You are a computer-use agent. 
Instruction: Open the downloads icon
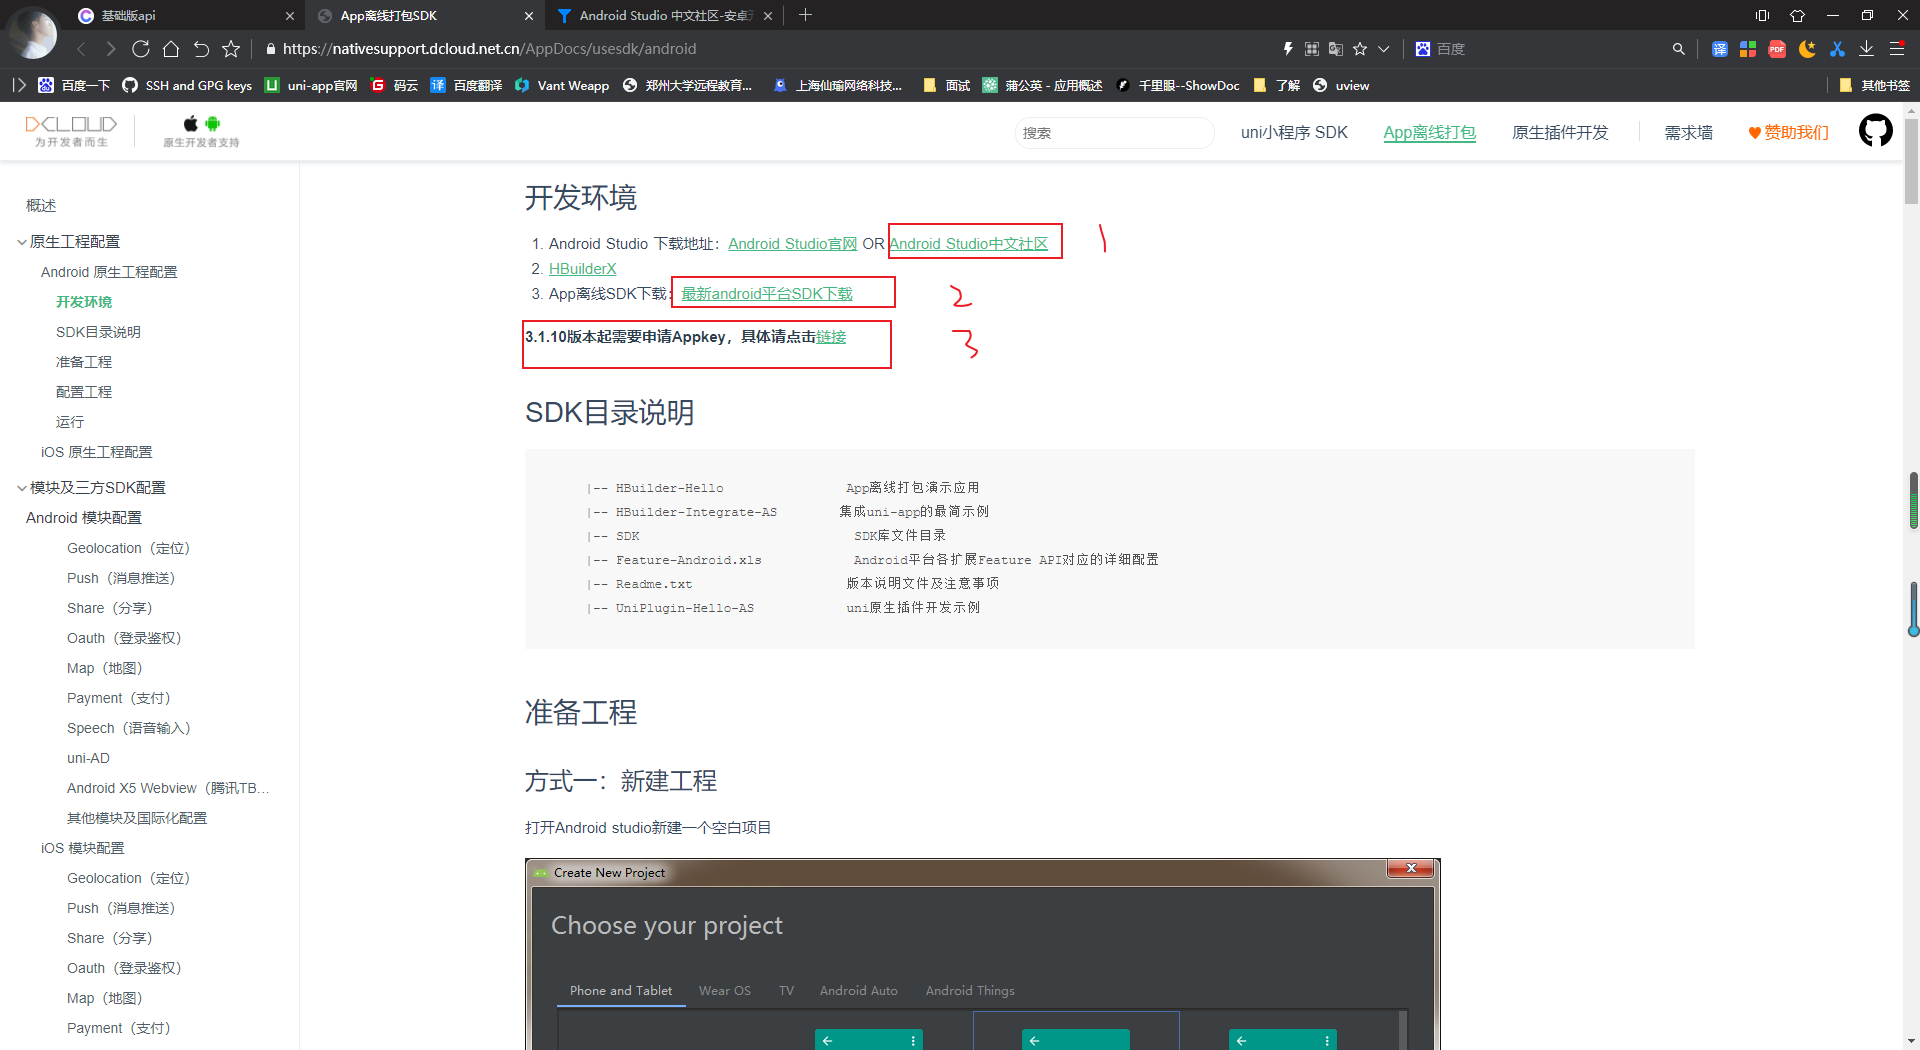1866,49
